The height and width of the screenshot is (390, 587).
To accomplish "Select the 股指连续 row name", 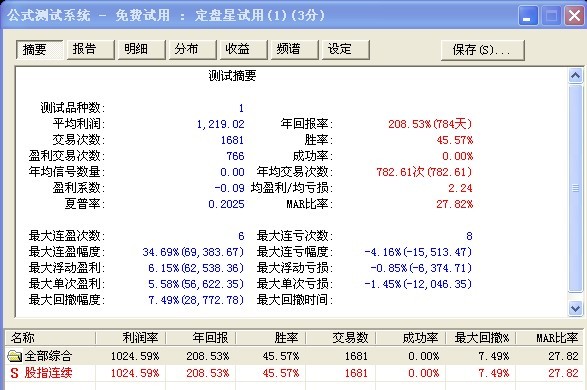I will 48,373.
